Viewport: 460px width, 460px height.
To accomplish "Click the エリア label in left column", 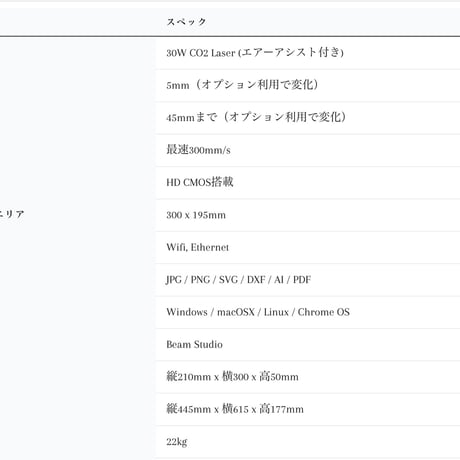I will [12, 214].
